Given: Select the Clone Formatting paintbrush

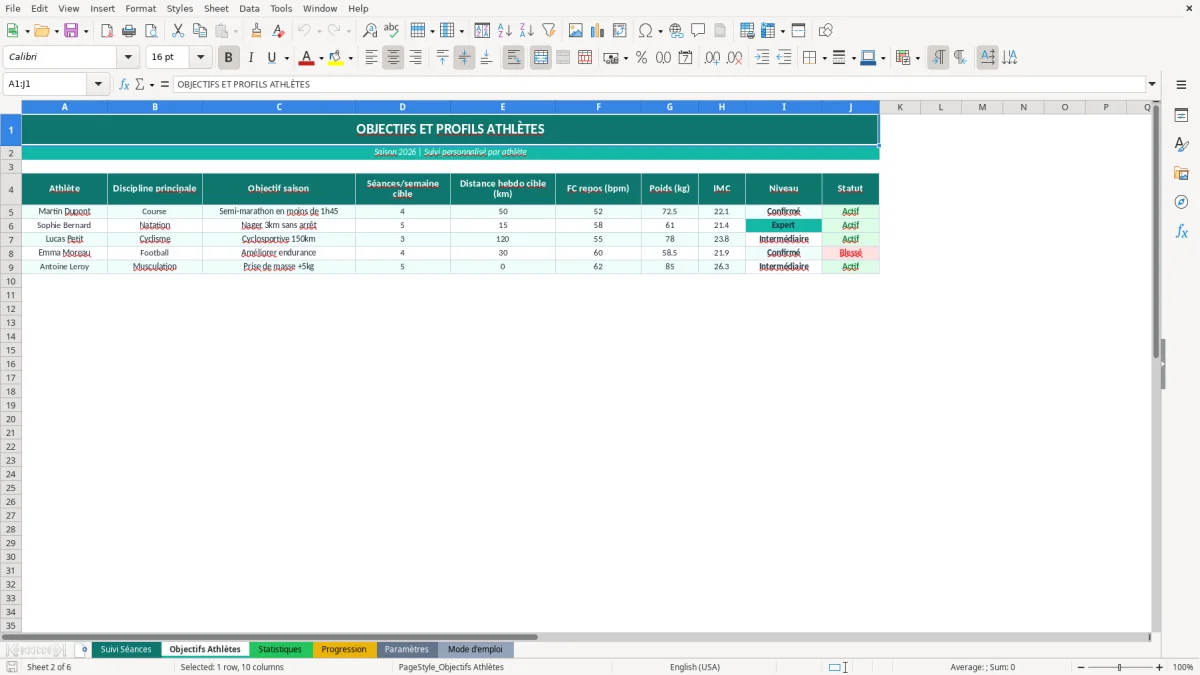Looking at the screenshot, I should pyautogui.click(x=257, y=31).
